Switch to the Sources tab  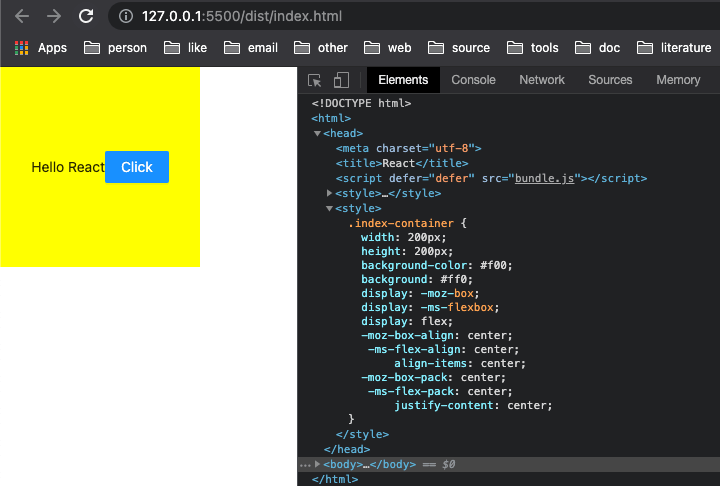point(610,80)
